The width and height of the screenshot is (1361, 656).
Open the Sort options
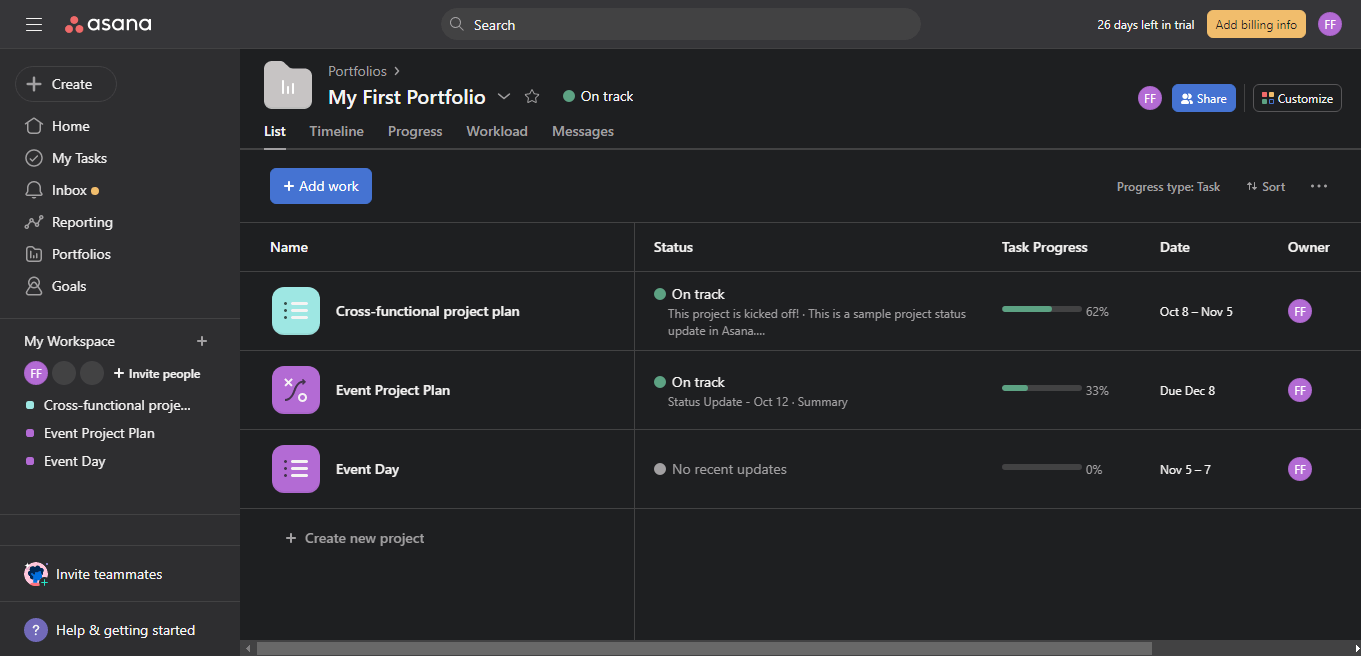coord(1265,186)
